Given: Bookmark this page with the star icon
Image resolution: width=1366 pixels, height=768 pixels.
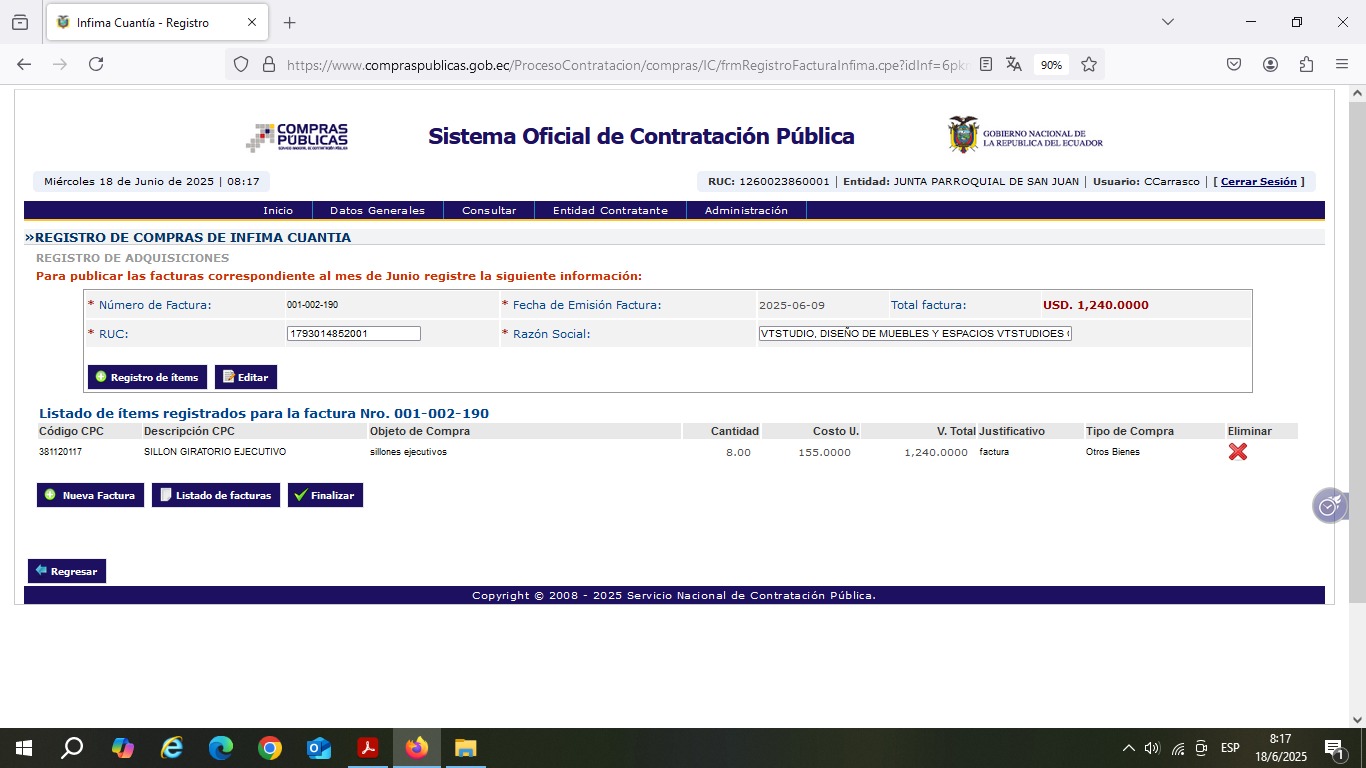Looking at the screenshot, I should pos(1089,64).
